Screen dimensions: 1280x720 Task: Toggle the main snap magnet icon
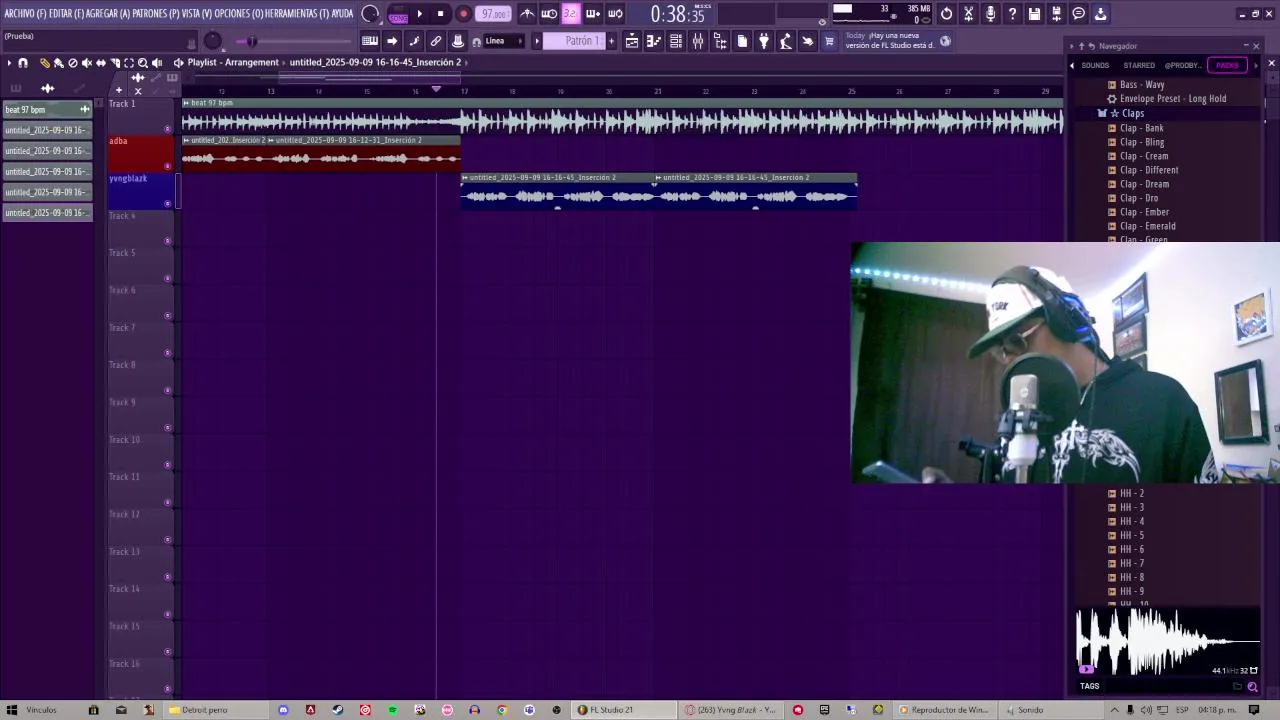[x=477, y=41]
